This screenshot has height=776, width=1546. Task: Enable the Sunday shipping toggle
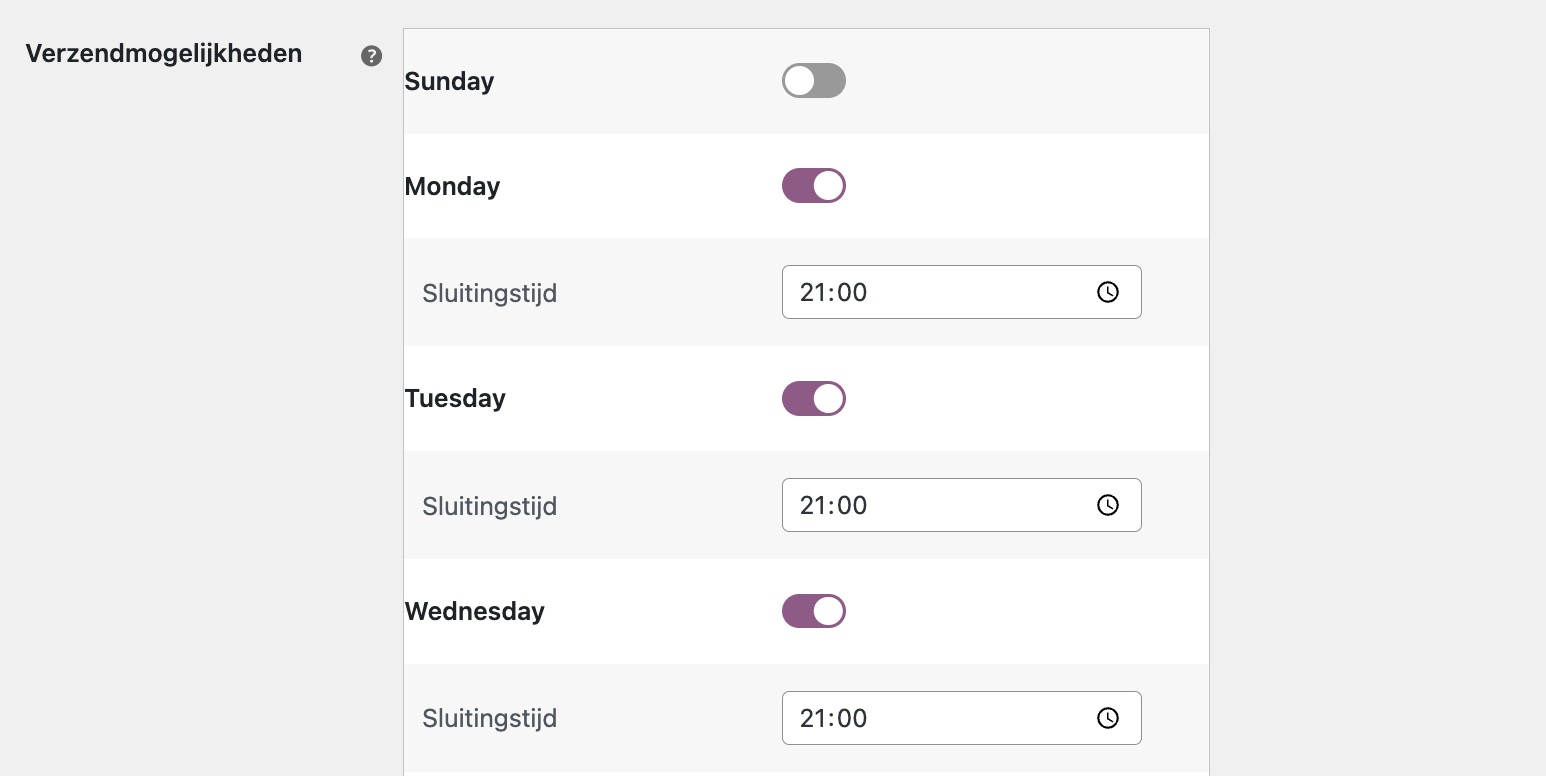point(813,80)
